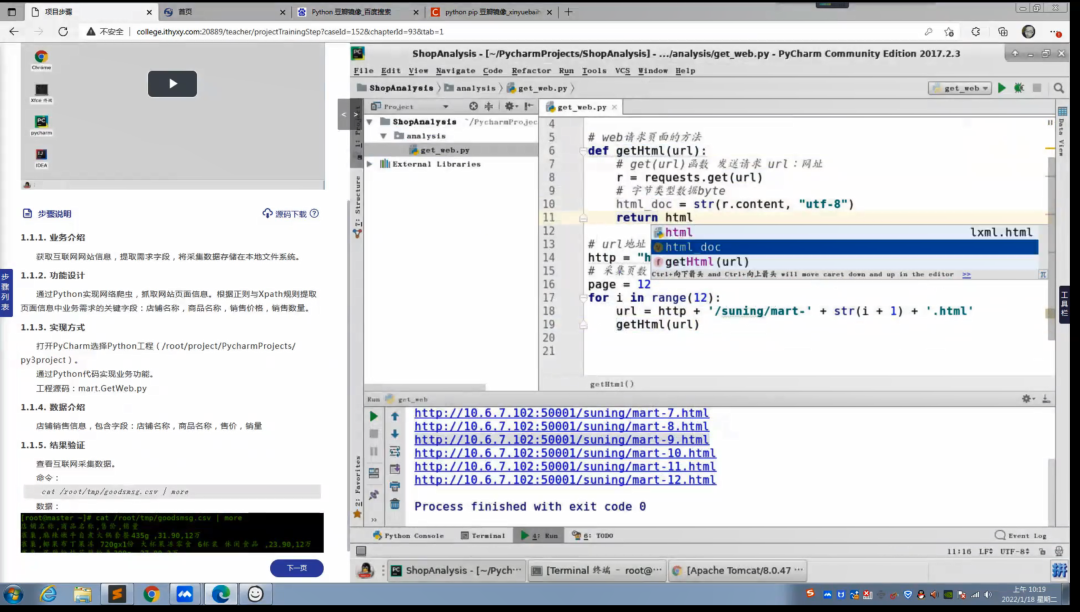Select the html_doc autocomplete suggestion
This screenshot has height=612, width=1080.
[x=844, y=247]
